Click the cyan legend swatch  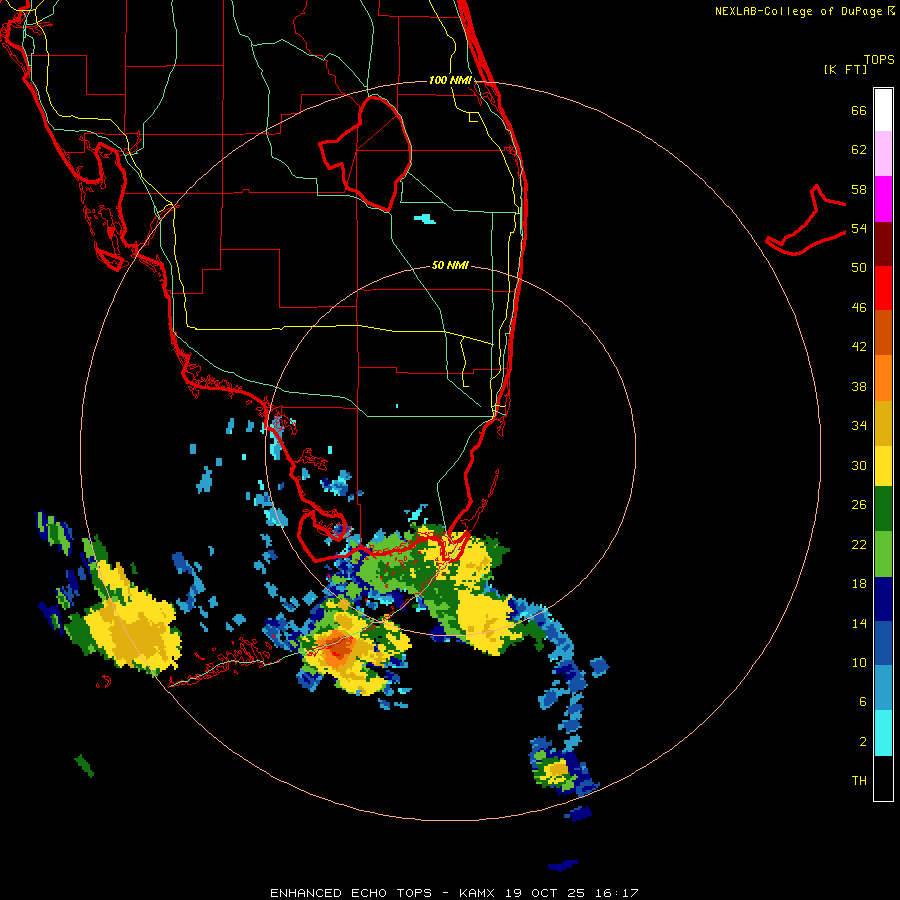pos(883,733)
